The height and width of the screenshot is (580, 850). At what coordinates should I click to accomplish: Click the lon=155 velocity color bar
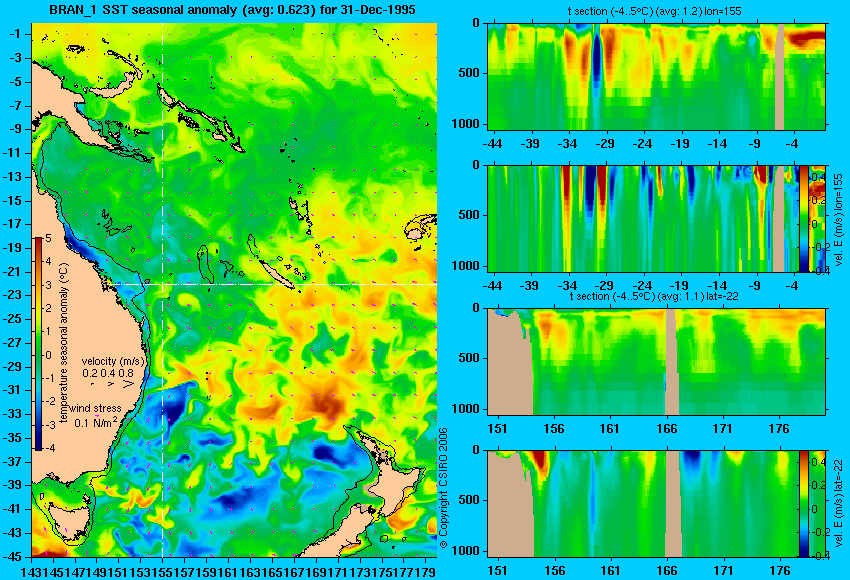(803, 218)
